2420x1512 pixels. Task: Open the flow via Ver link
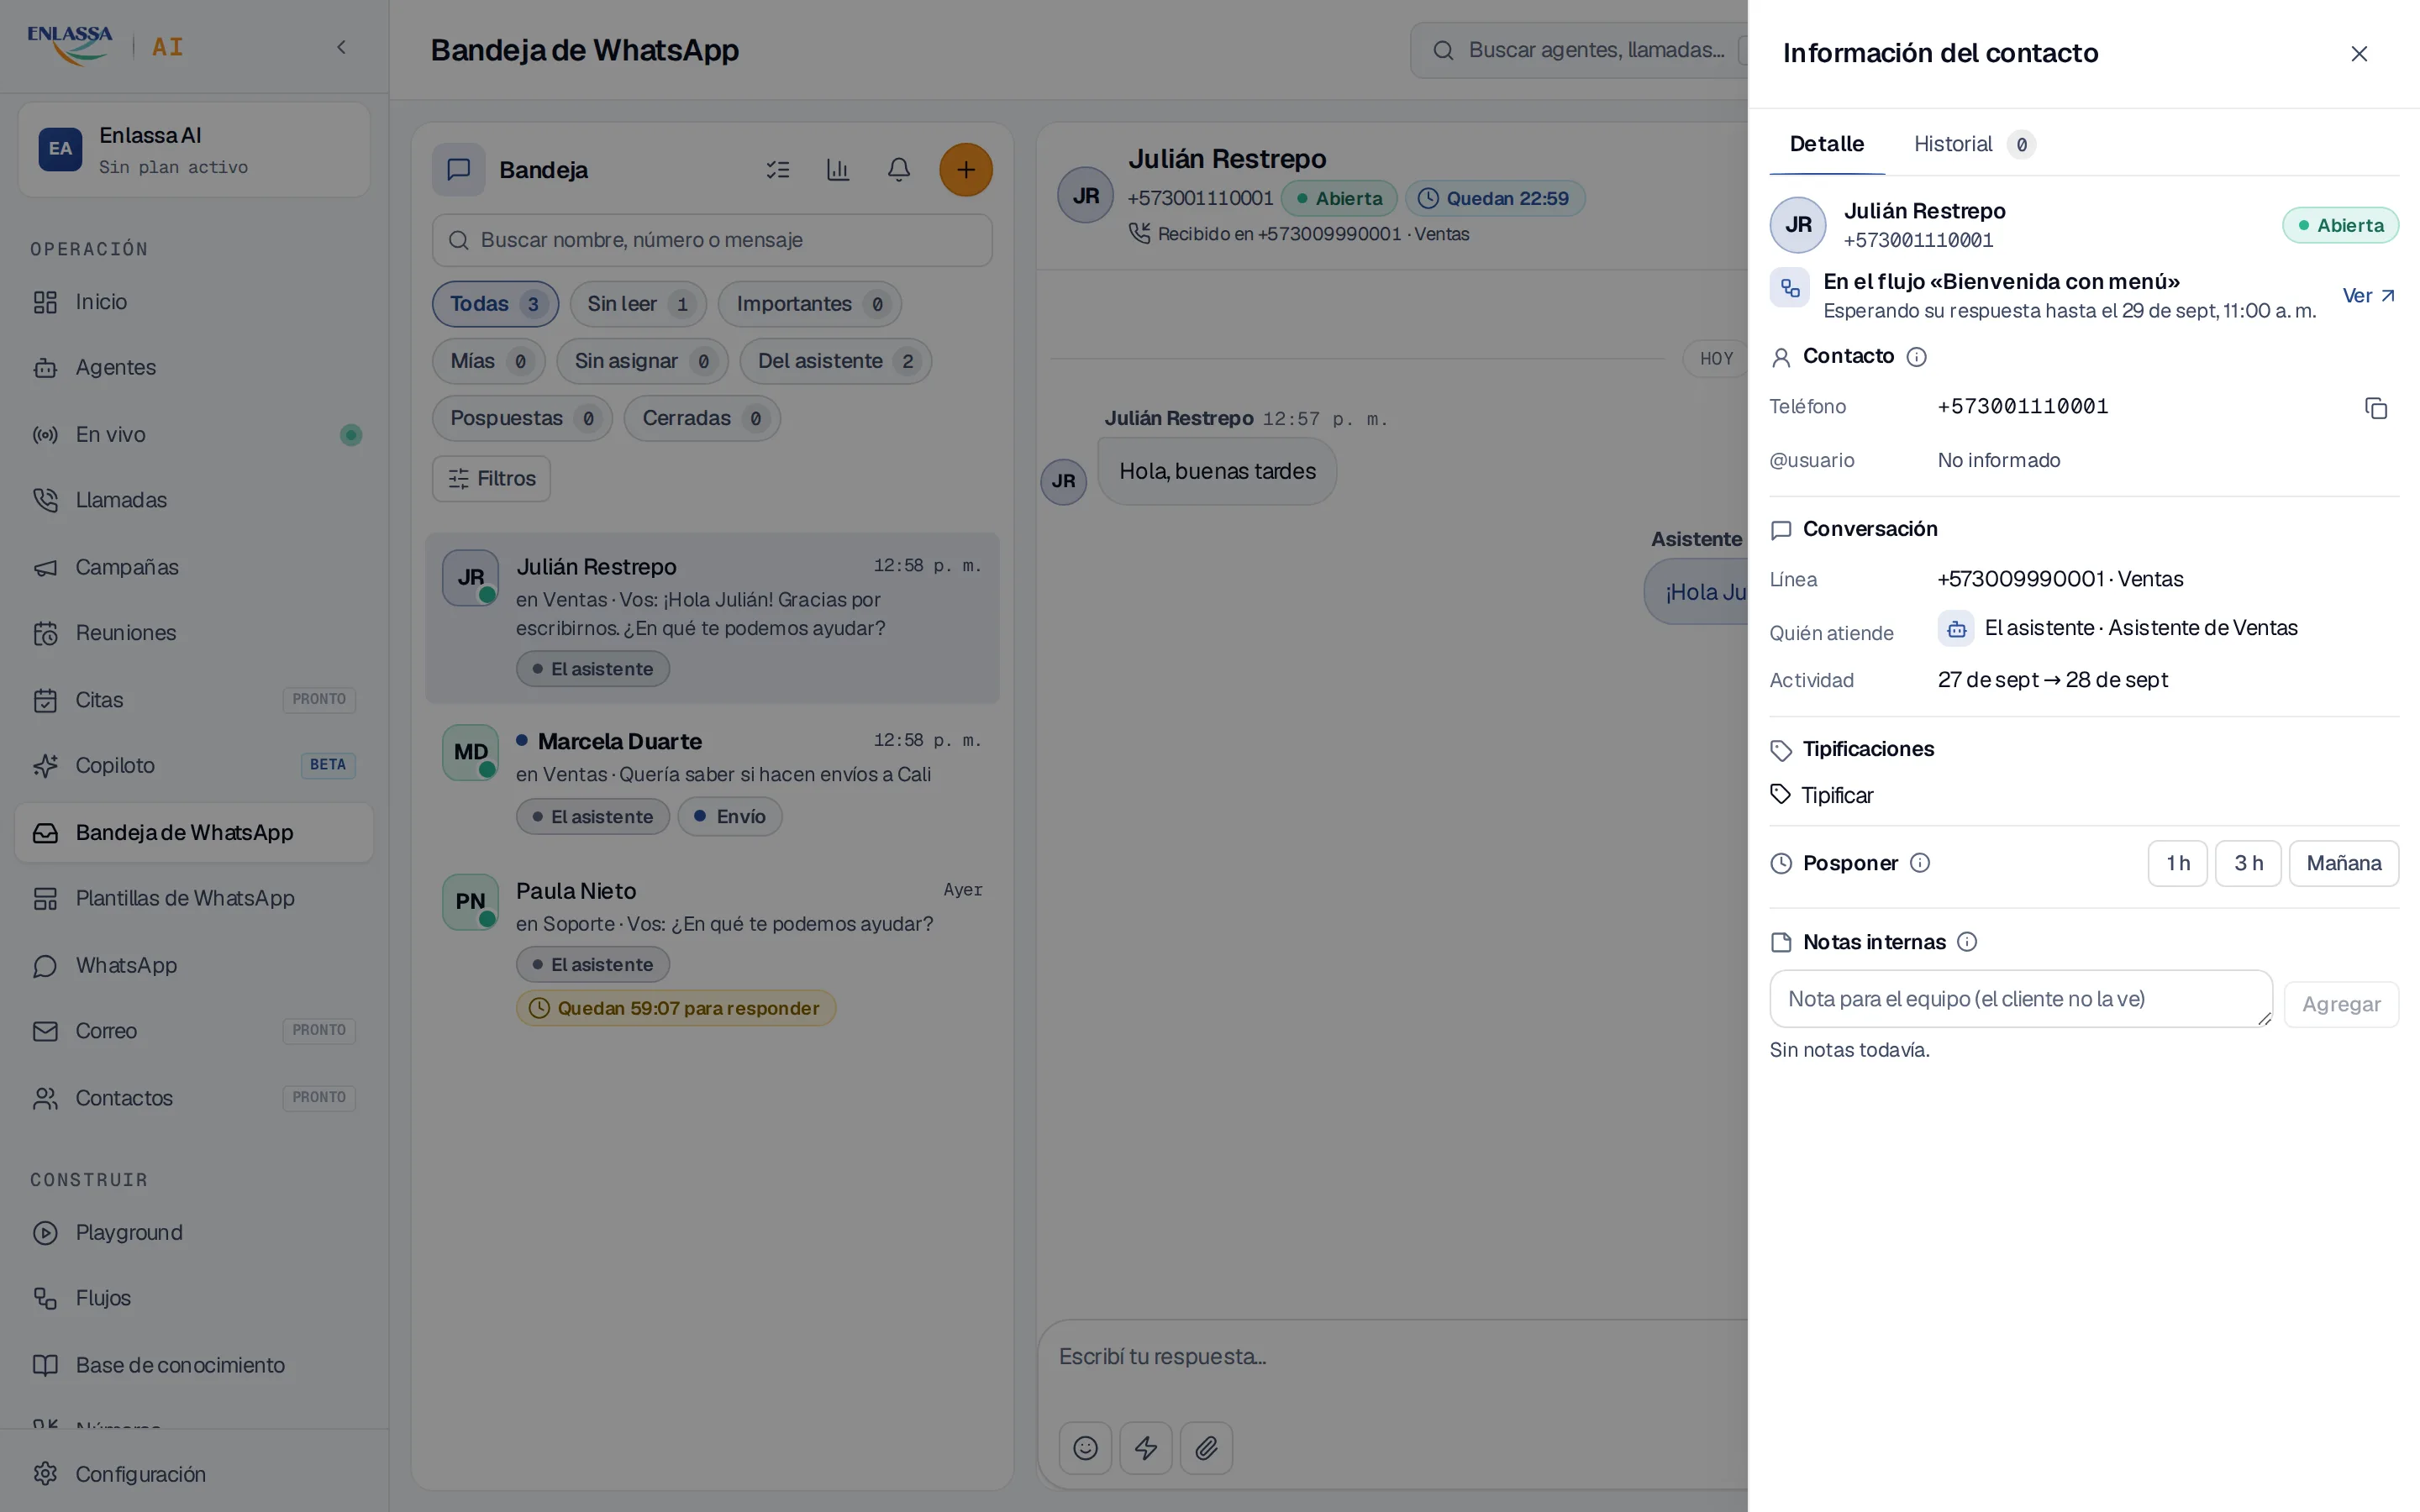point(2369,296)
